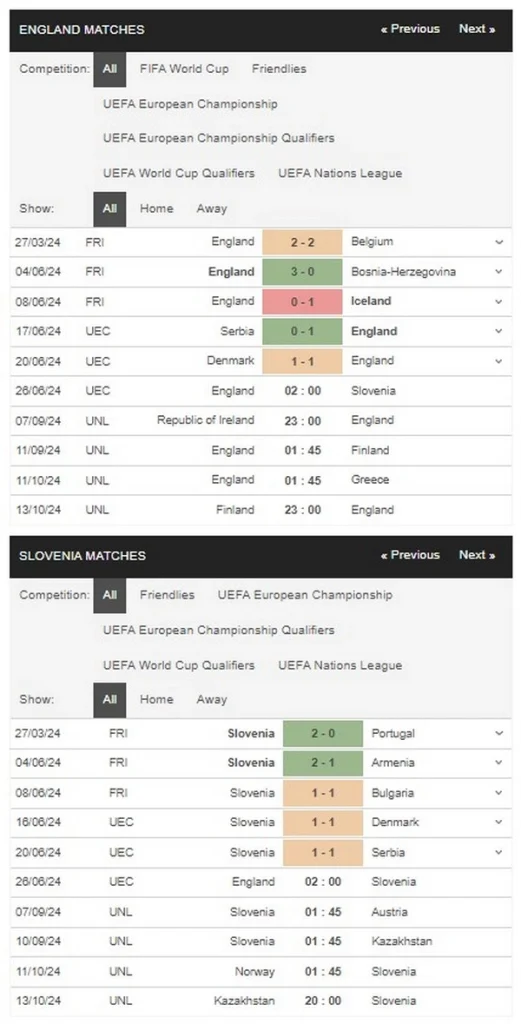Screen dimensions: 521x1024
Task: Open the chevron for Slovenia vs Armenia
Action: (499, 763)
